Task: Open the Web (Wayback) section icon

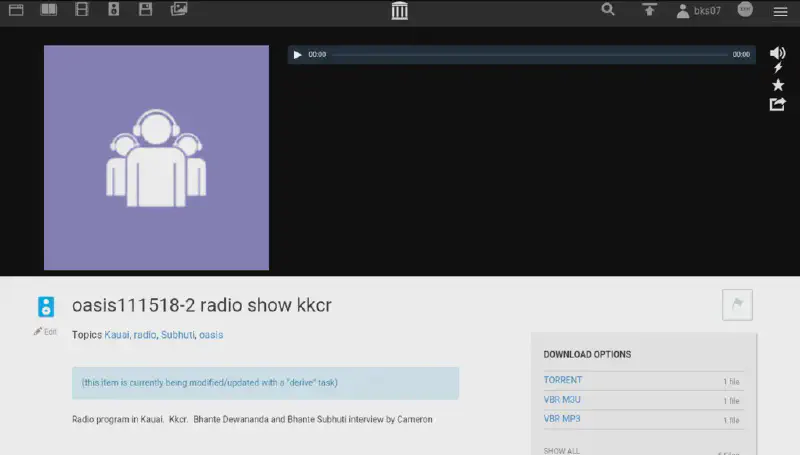Action: pyautogui.click(x=16, y=10)
